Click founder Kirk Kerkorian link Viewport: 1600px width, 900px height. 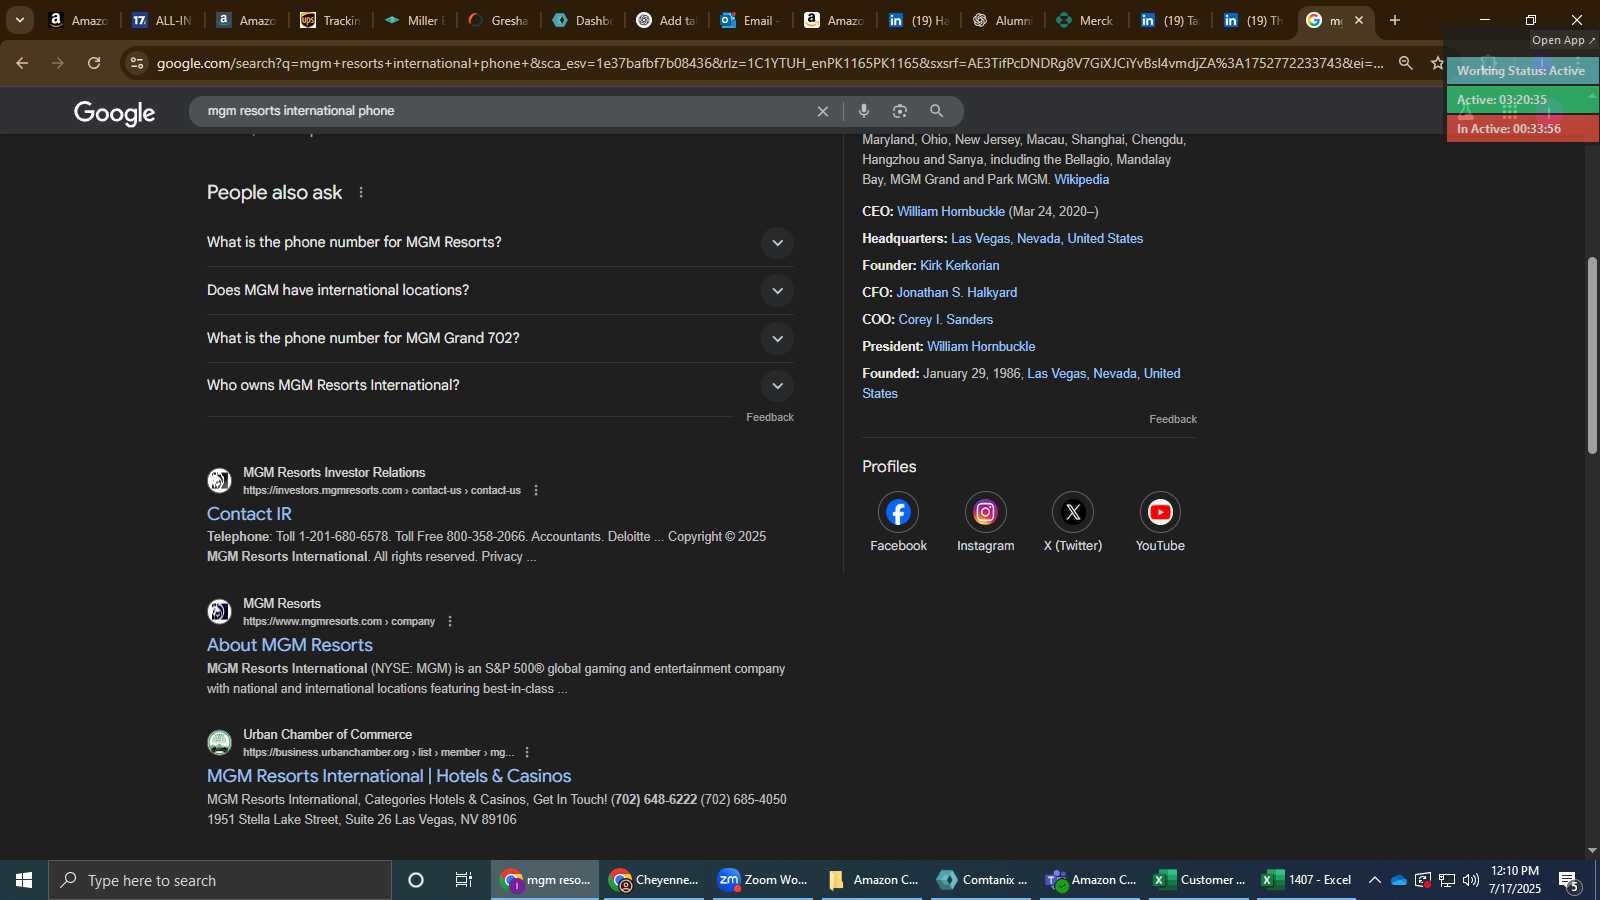[960, 266]
